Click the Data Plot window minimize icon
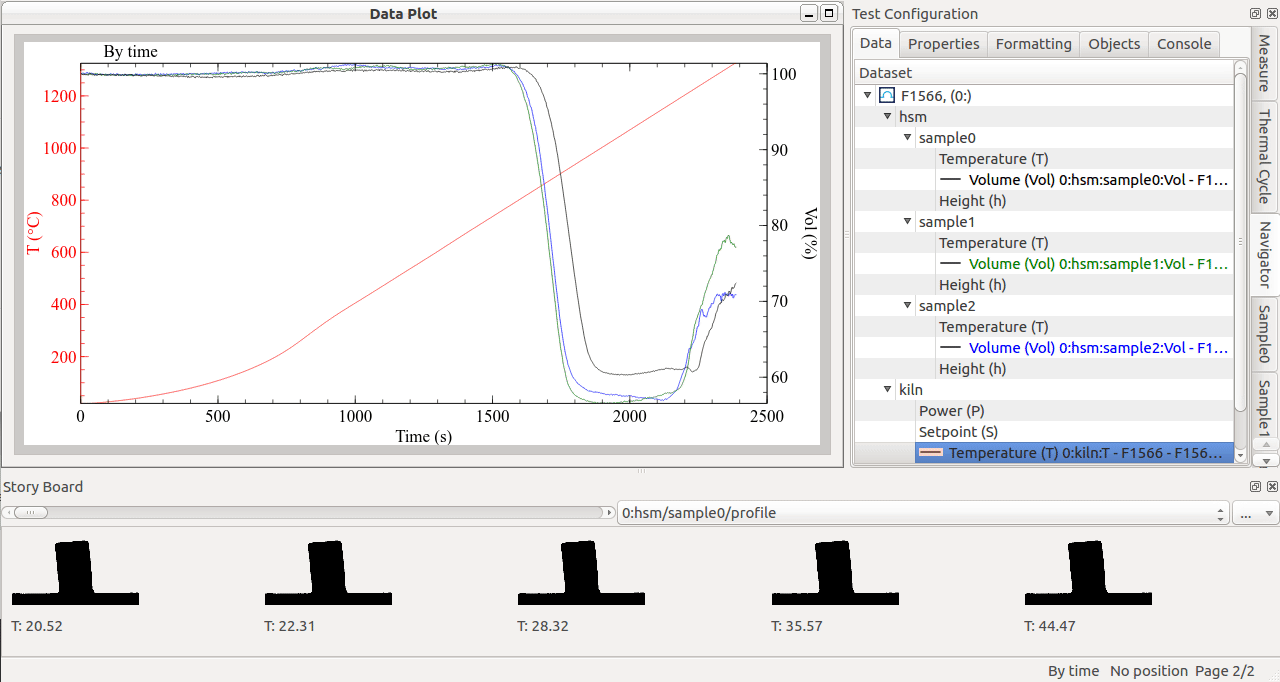This screenshot has width=1280, height=682. tap(809, 13)
